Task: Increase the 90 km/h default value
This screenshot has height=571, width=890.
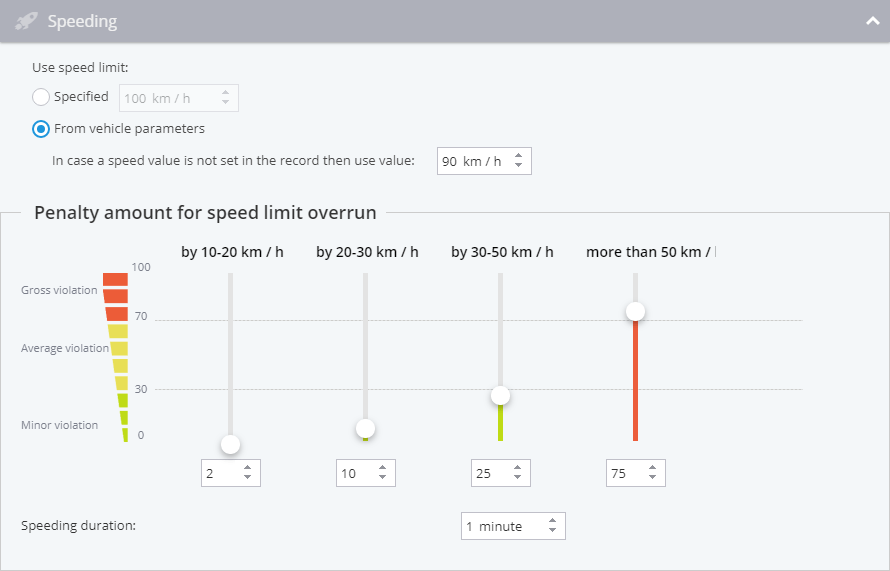Action: pos(518,156)
